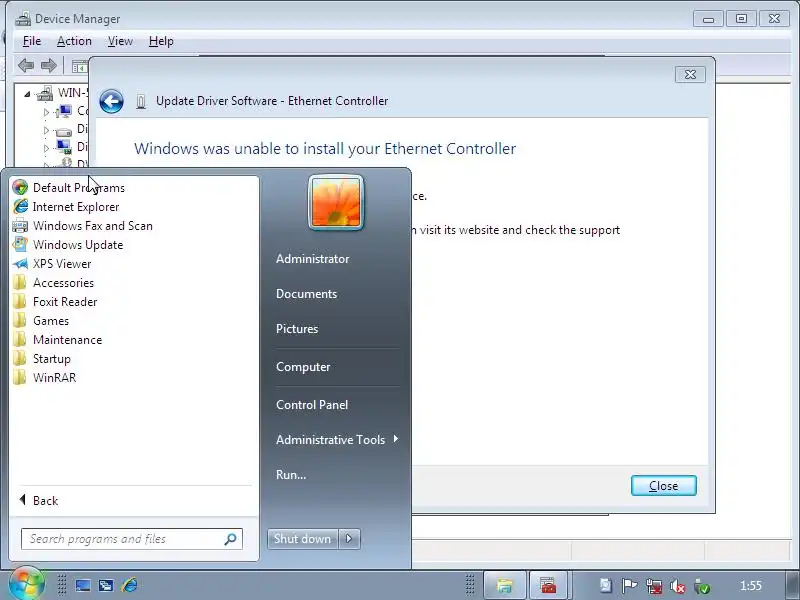Screen dimensions: 800x600
Task: Open Windows Fax and Scan
Action: (92, 226)
